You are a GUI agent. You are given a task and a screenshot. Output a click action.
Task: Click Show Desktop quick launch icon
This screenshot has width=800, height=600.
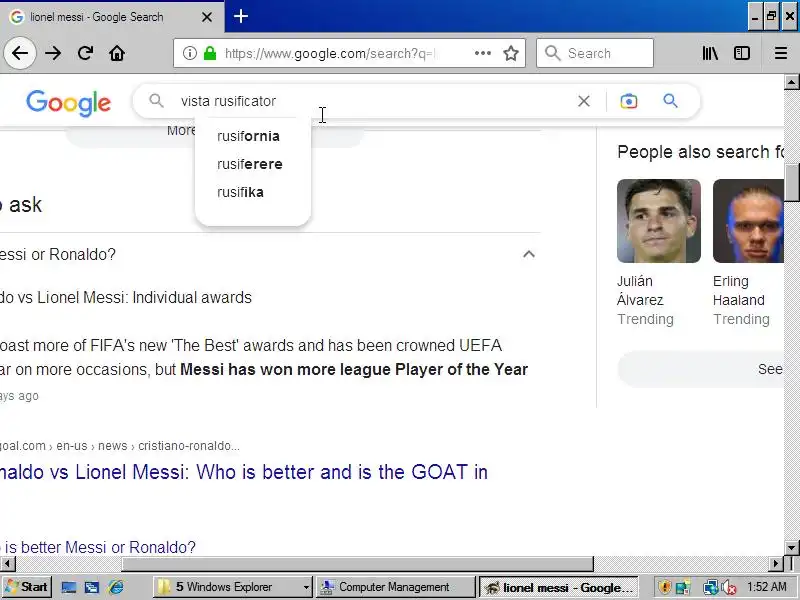click(68, 587)
